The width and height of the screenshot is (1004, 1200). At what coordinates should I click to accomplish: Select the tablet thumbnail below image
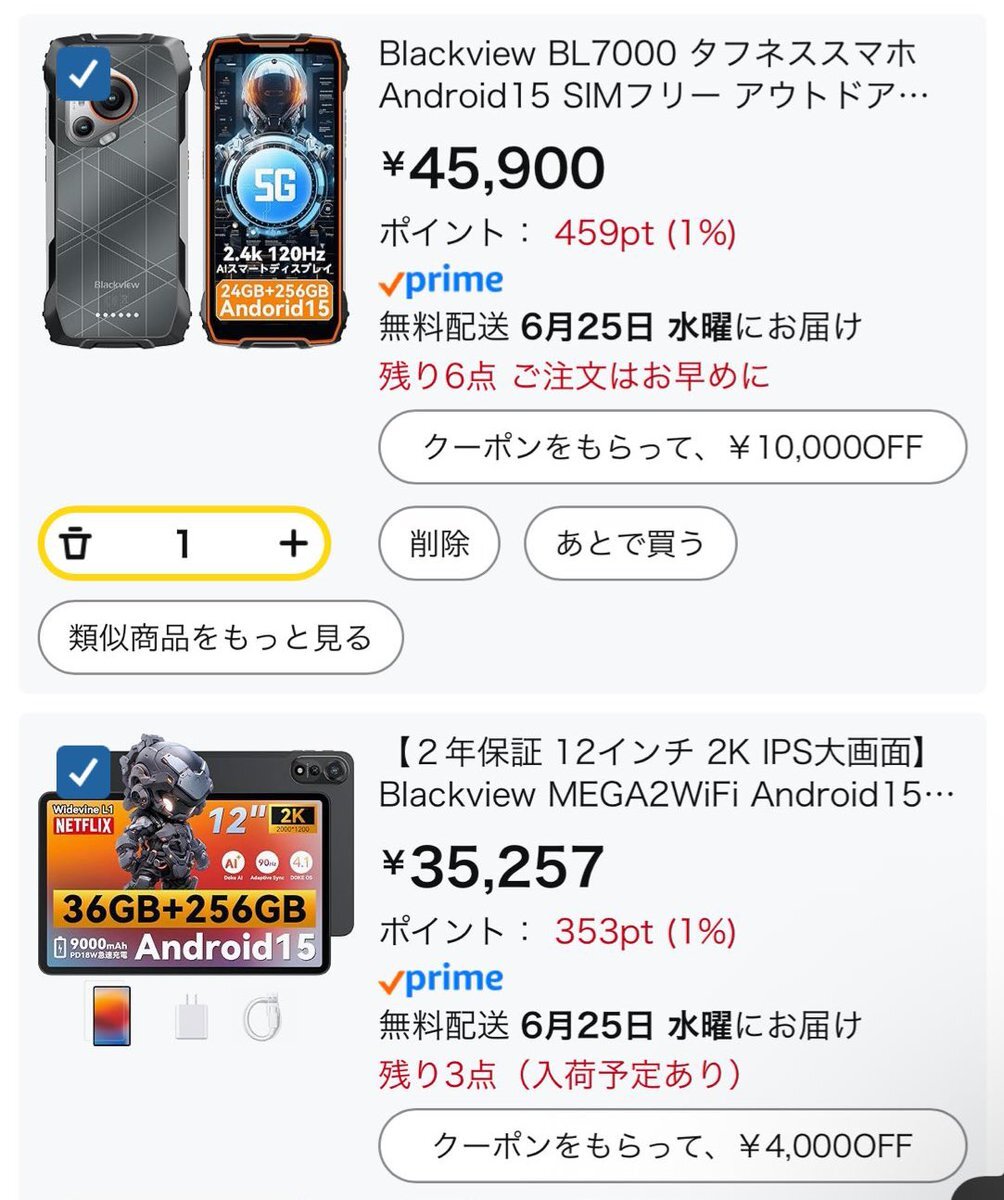(x=112, y=1016)
